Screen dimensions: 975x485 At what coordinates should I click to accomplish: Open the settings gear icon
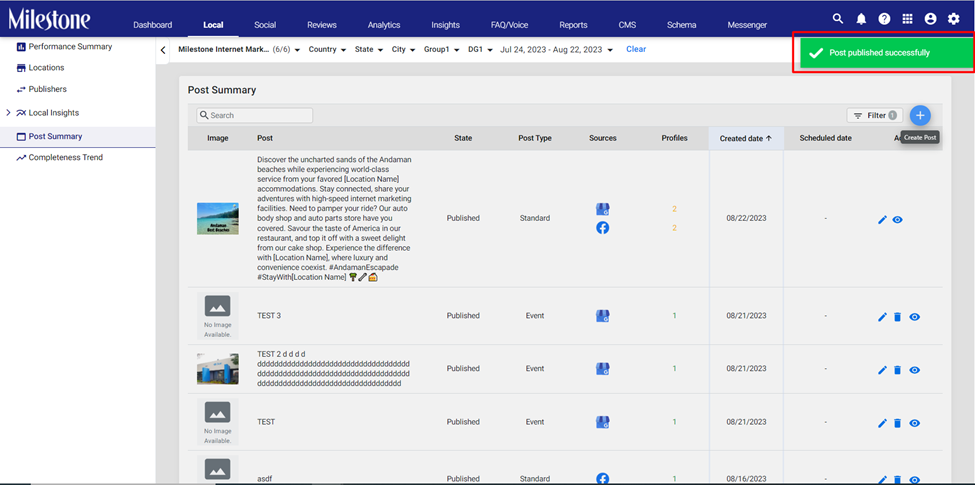click(953, 19)
